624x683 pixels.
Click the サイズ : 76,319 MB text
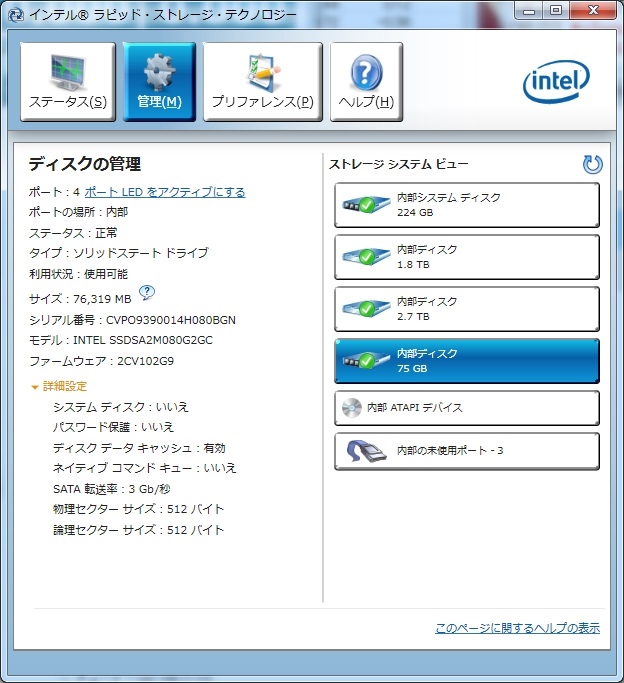pos(80,299)
